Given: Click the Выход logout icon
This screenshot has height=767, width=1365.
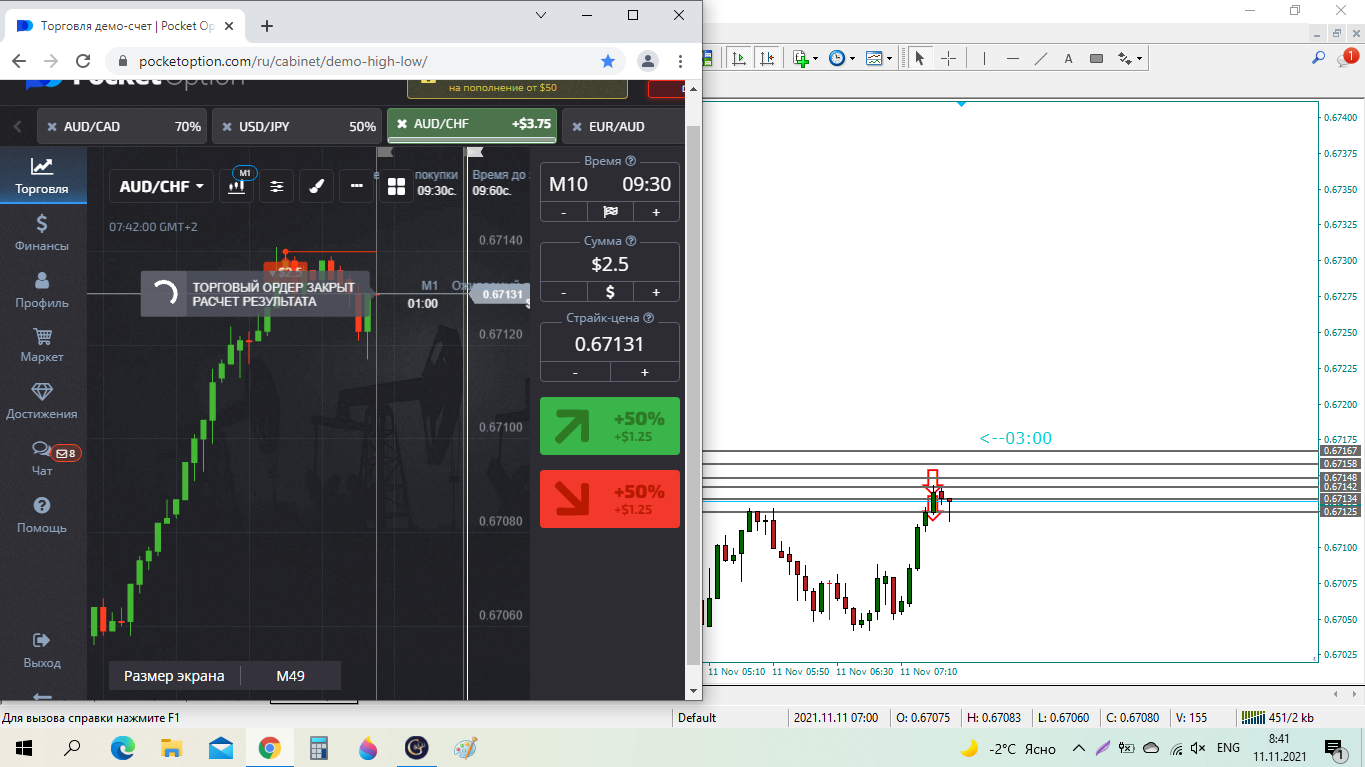Looking at the screenshot, I should (42, 640).
